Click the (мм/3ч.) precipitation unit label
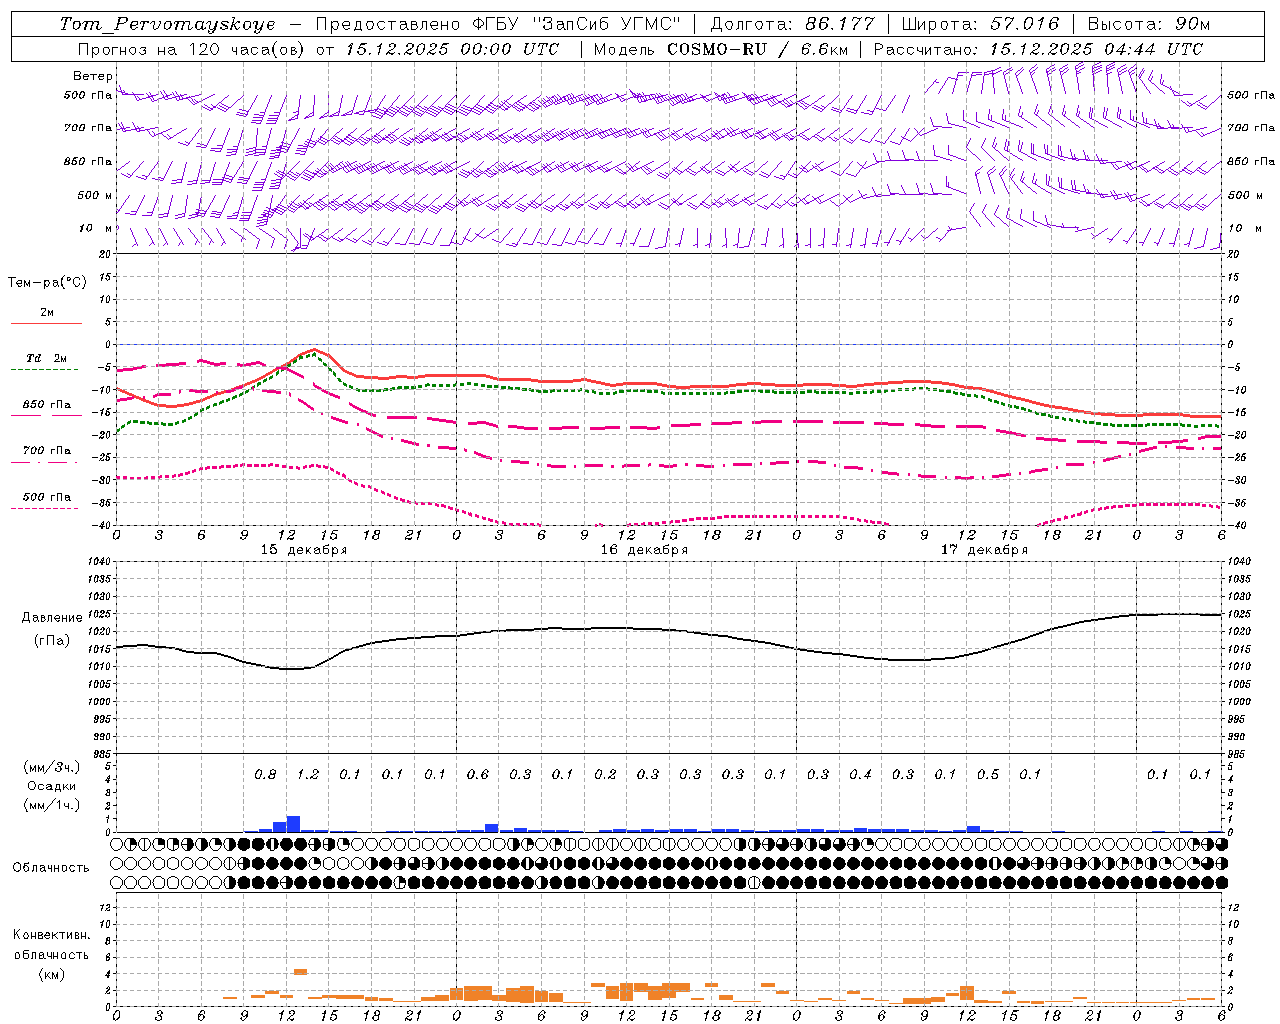This screenshot has width=1280, height=1024. coord(51,767)
